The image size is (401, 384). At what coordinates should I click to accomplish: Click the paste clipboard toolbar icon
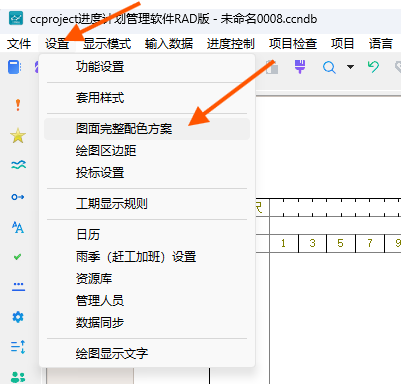pos(272,68)
